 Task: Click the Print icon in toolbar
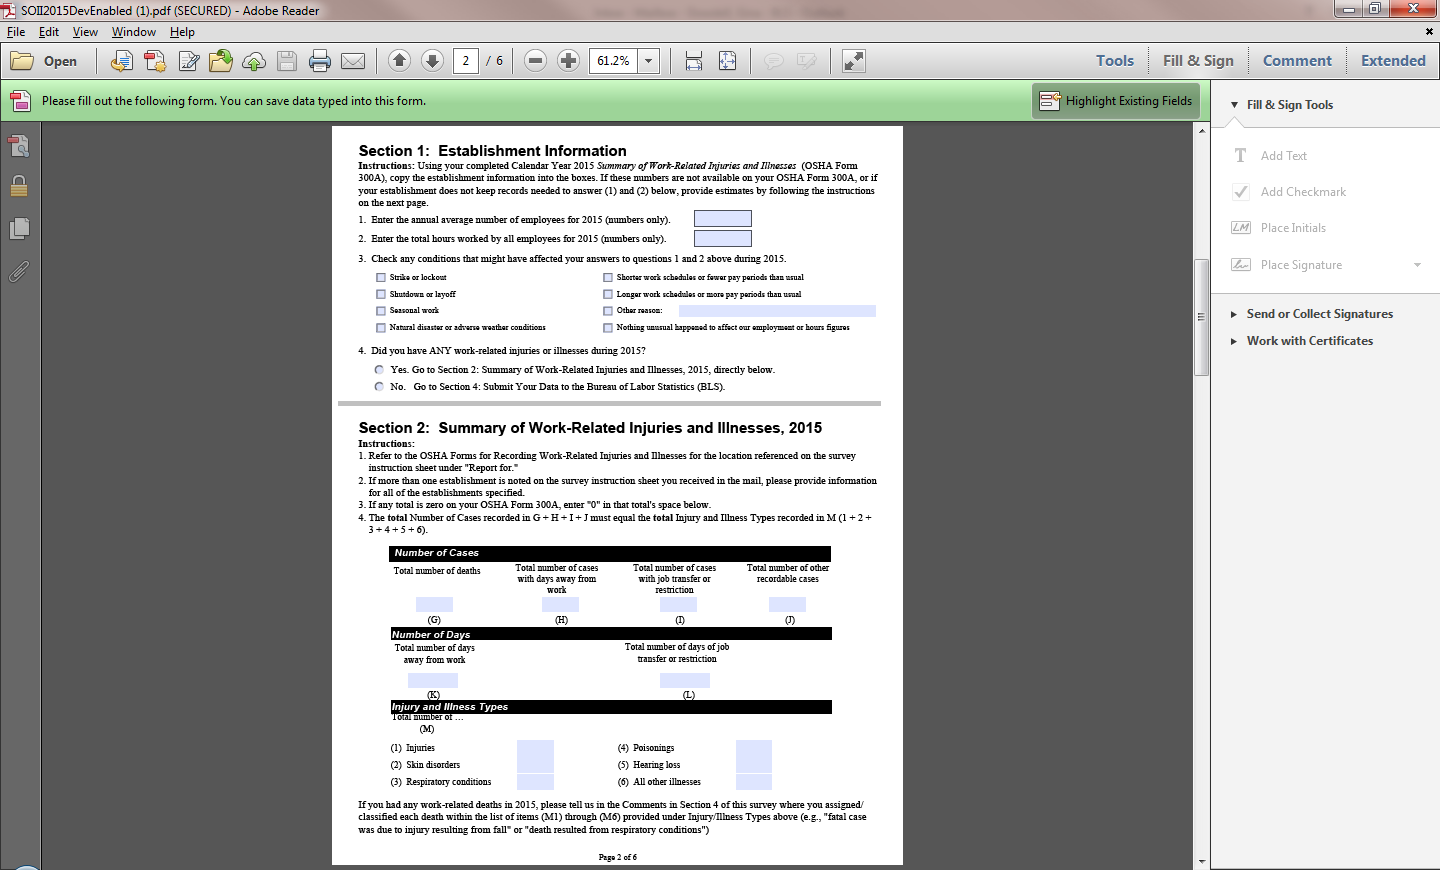[x=320, y=61]
